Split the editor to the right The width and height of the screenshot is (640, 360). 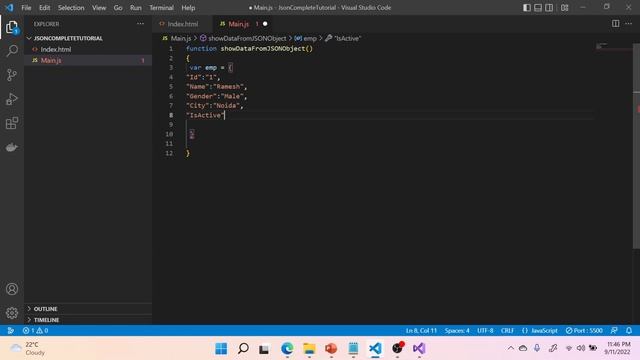pyautogui.click(x=616, y=24)
